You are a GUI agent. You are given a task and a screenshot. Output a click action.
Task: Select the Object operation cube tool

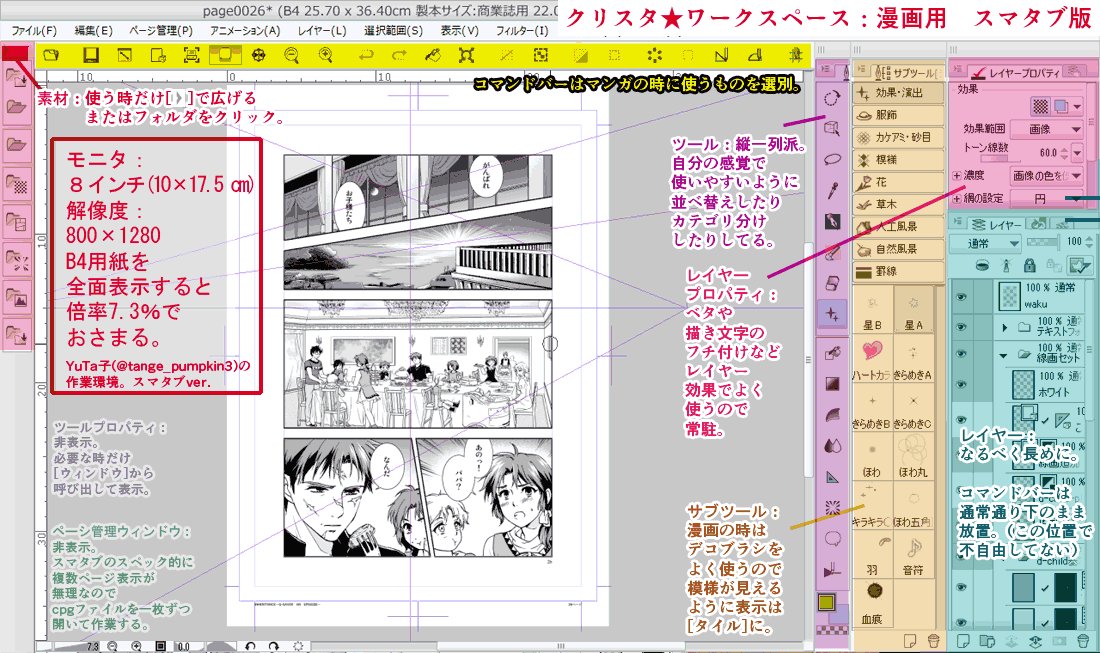click(832, 128)
